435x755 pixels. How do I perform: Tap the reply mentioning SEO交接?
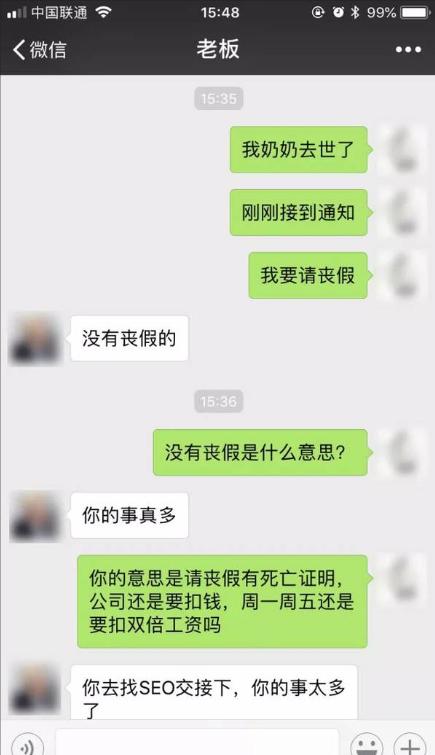click(x=213, y=693)
